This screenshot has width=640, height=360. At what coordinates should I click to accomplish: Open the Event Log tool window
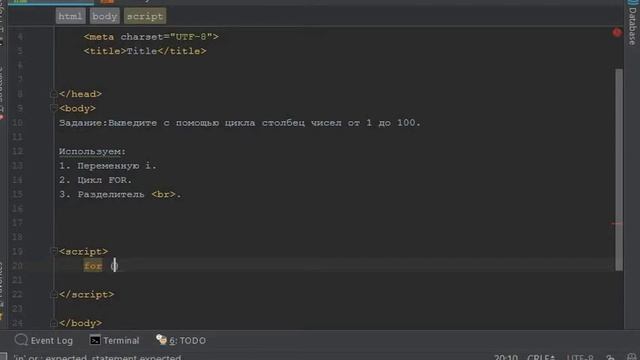44,340
